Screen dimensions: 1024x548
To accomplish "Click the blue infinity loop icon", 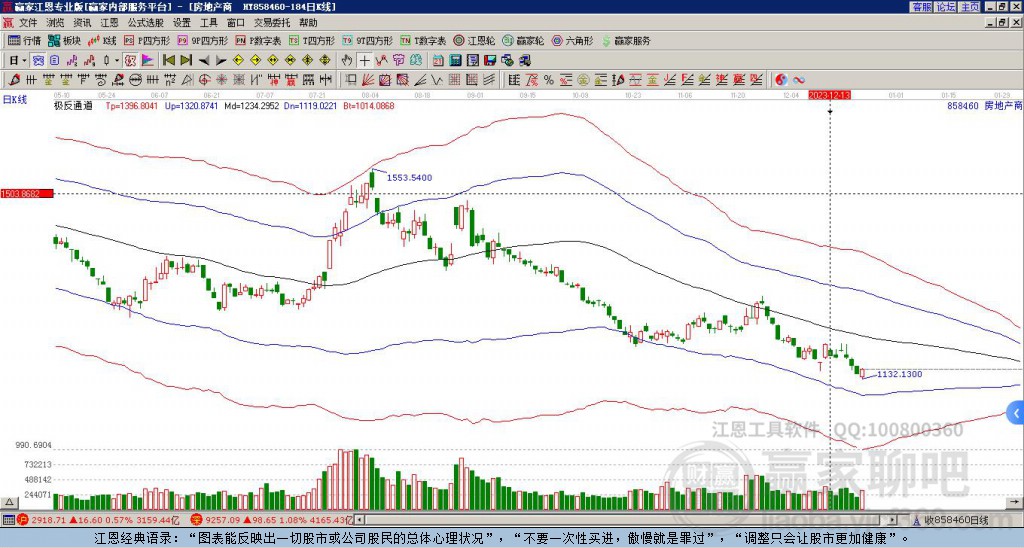I will [x=799, y=80].
